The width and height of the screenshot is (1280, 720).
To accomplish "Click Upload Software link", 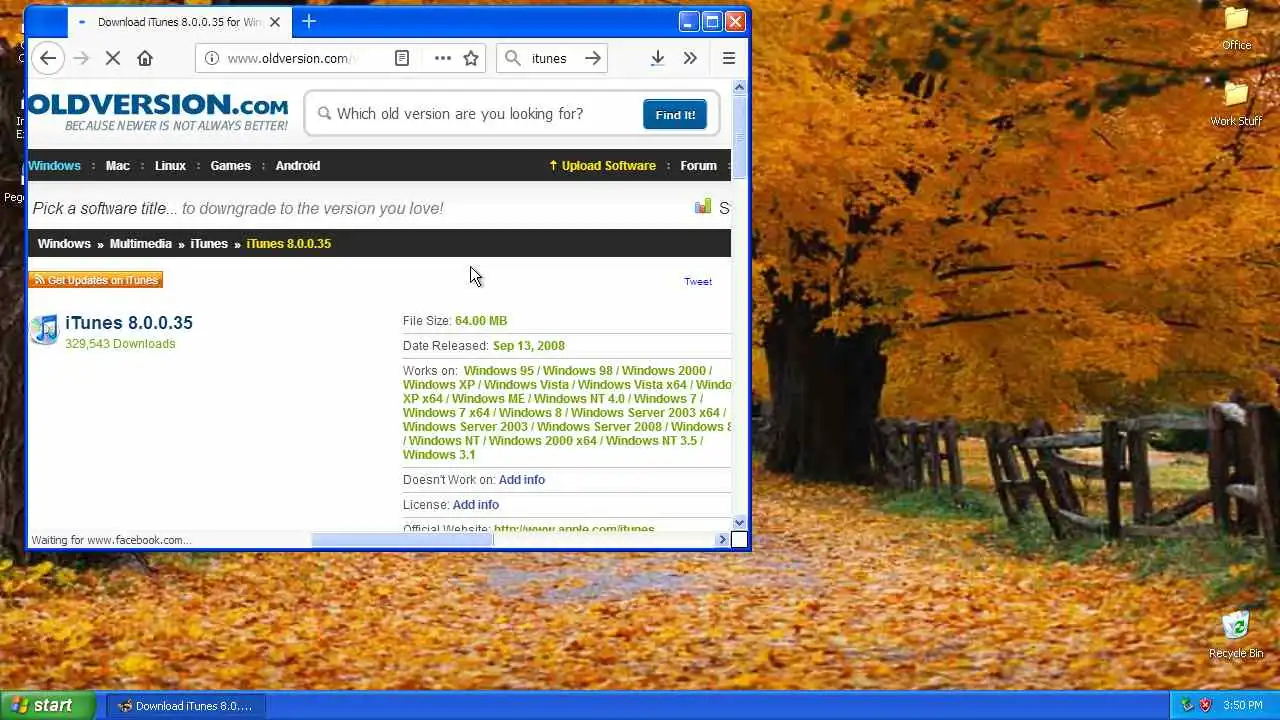I will click(x=603, y=166).
